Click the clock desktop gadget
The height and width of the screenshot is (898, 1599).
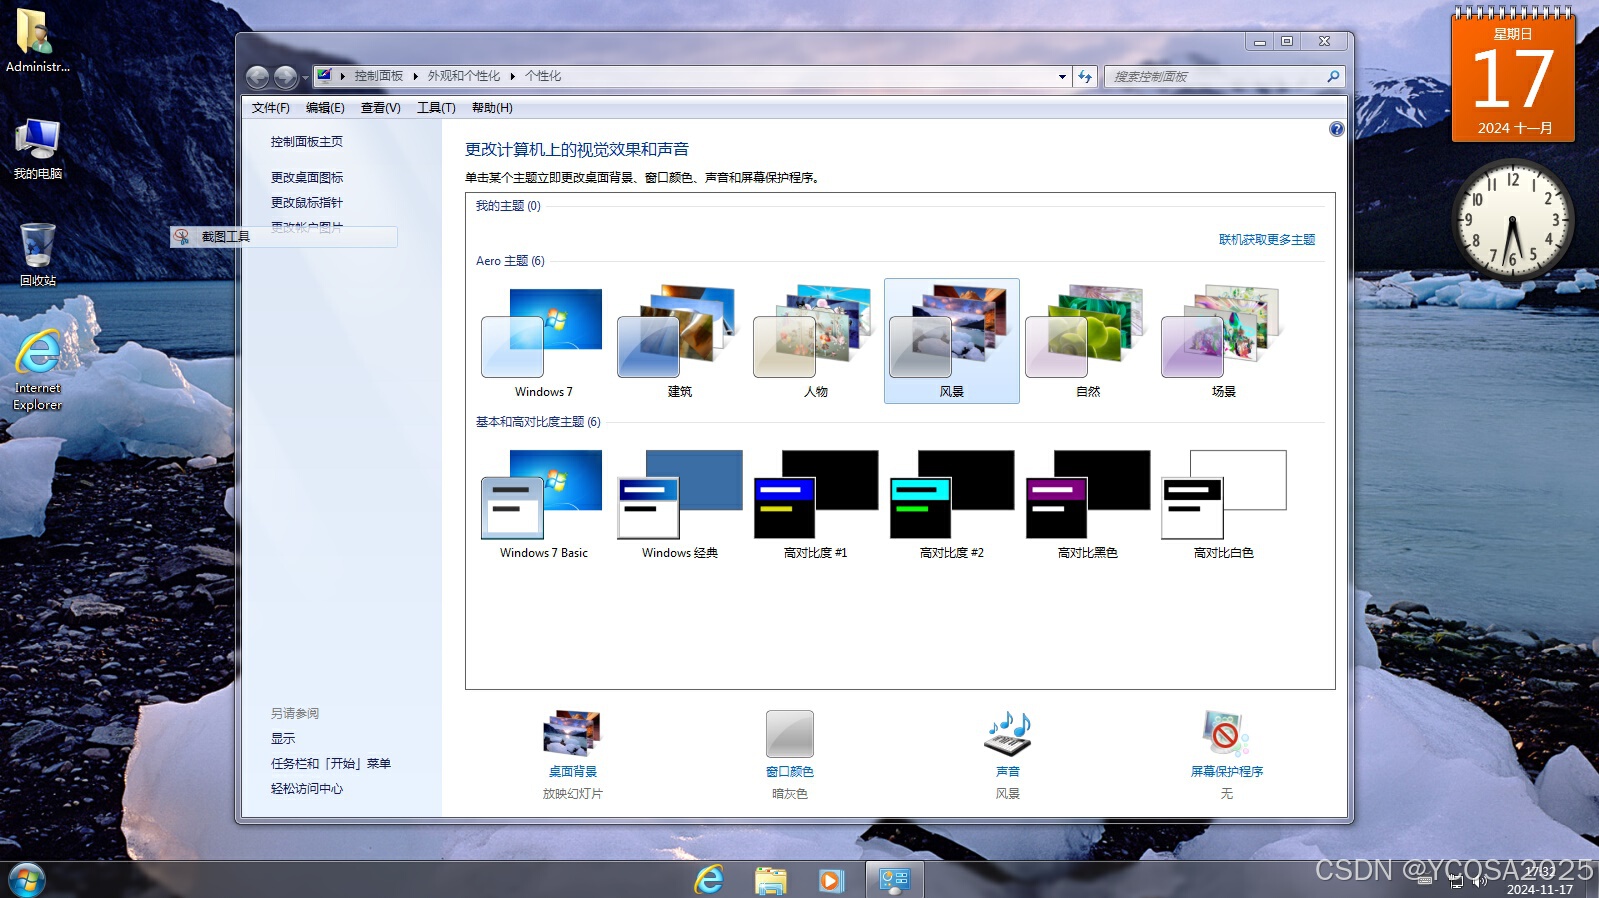(1512, 219)
